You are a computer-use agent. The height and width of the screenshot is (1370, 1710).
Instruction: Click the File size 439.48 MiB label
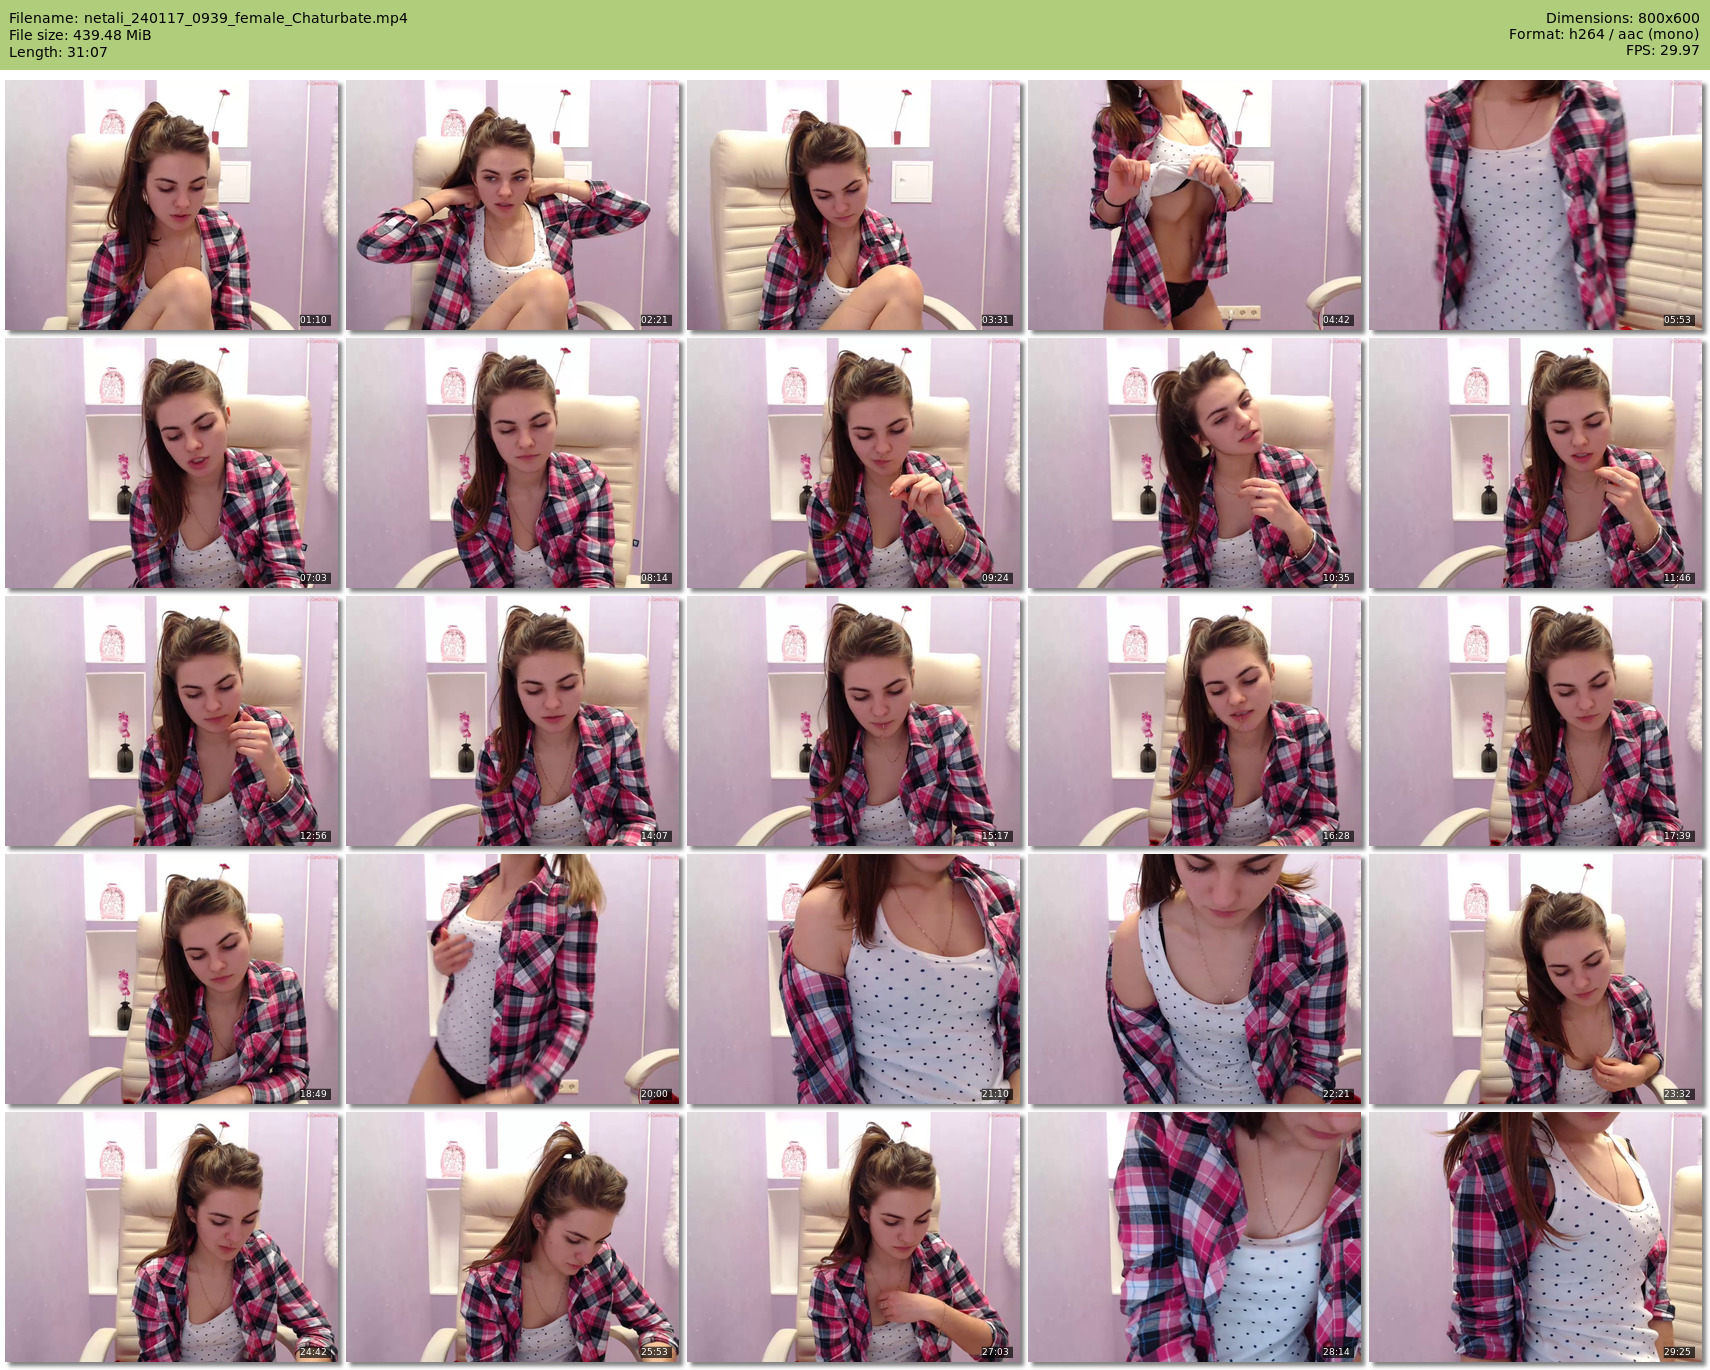[80, 35]
